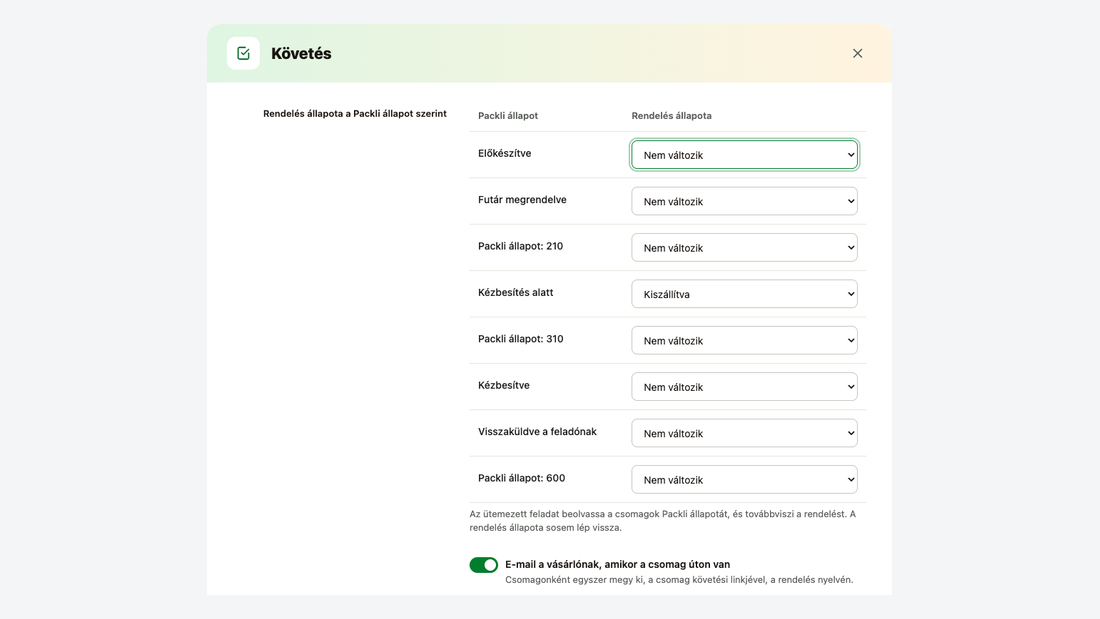Click the Visszaküldve a feladónak row label
This screenshot has width=1100, height=619.
(537, 432)
